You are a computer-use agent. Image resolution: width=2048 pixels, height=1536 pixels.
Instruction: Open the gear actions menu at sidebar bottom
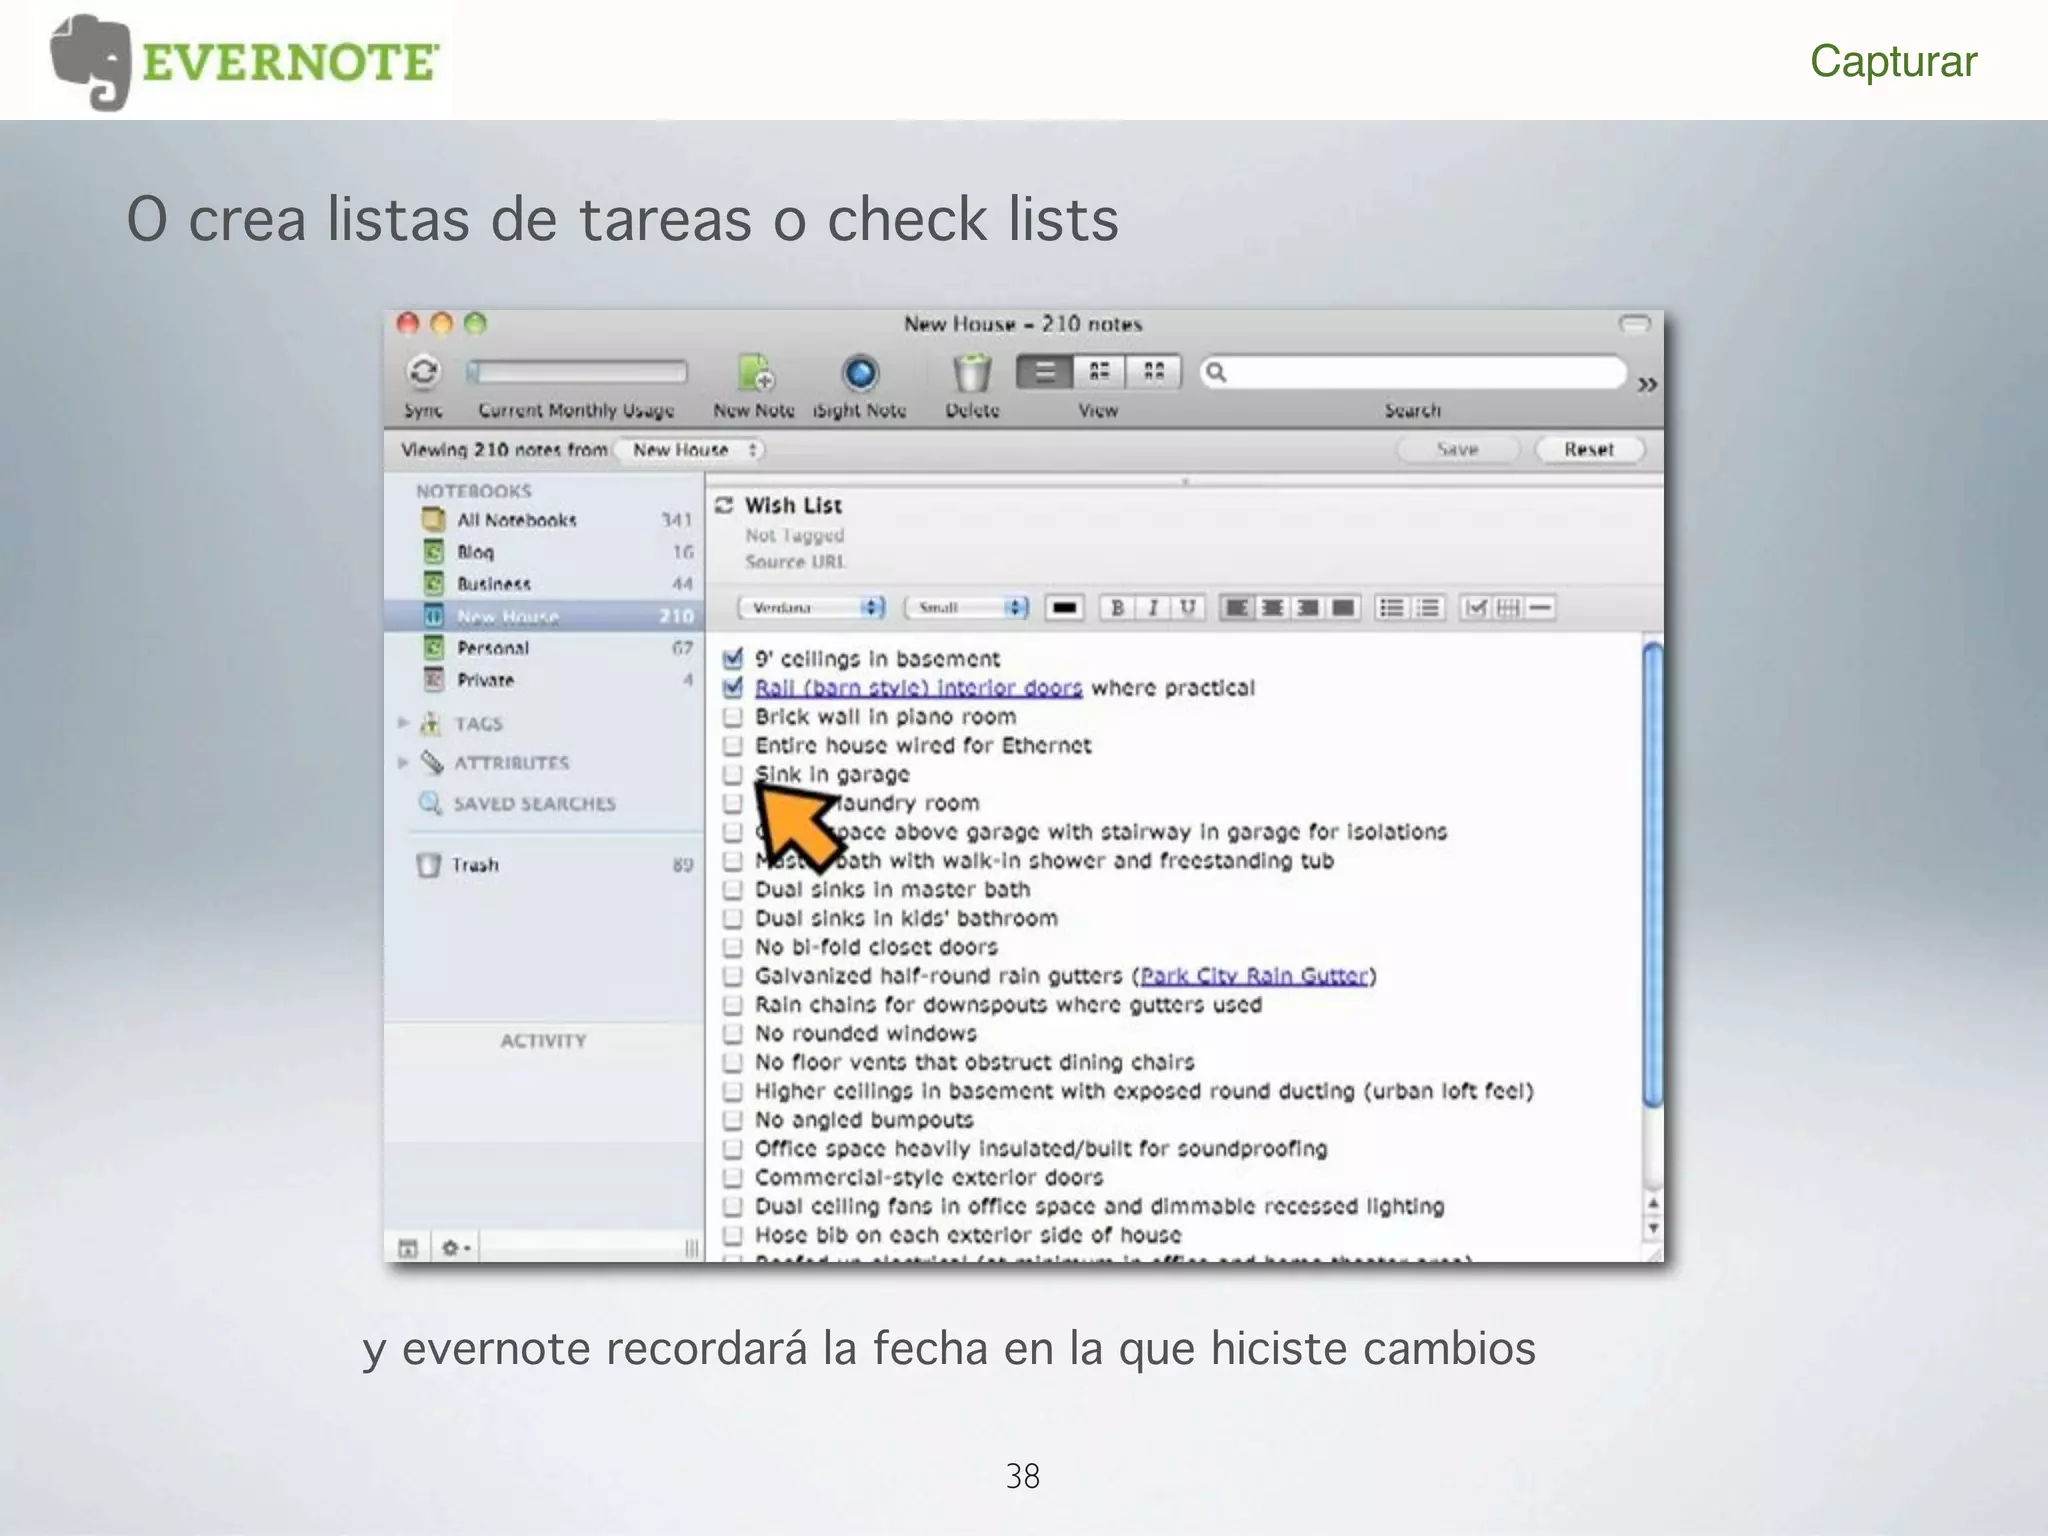coord(455,1247)
